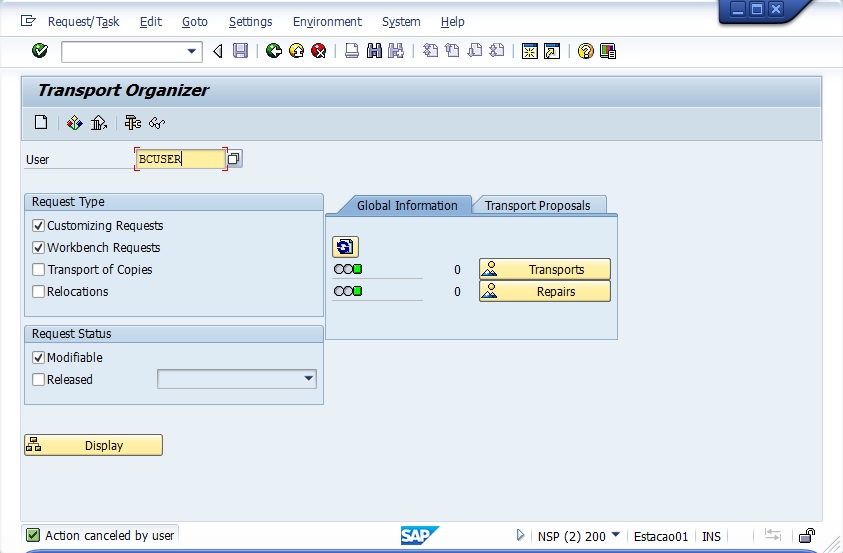Click into the User input field
The image size is (843, 553).
click(180, 159)
